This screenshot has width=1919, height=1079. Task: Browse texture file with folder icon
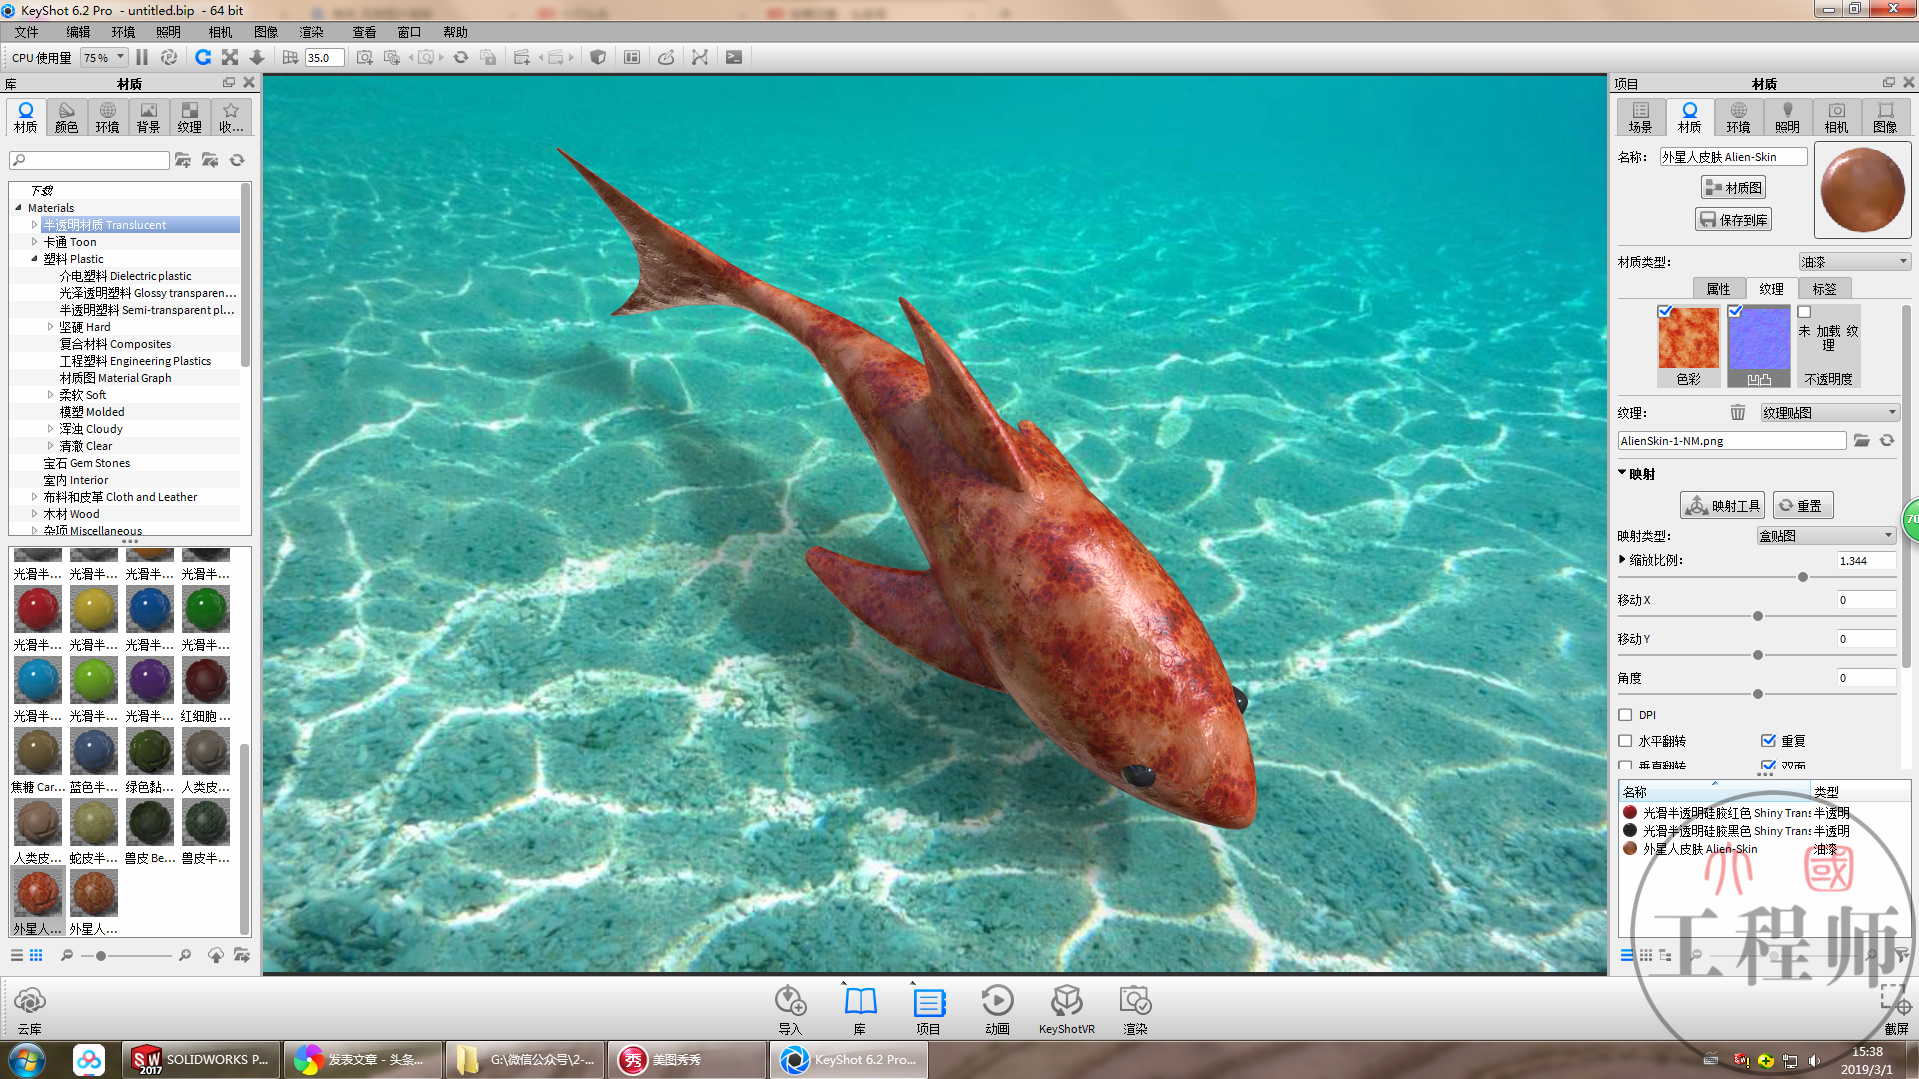click(1862, 441)
